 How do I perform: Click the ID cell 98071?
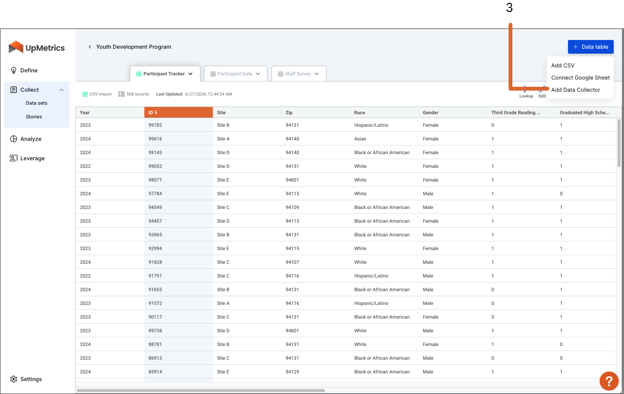tap(178, 180)
